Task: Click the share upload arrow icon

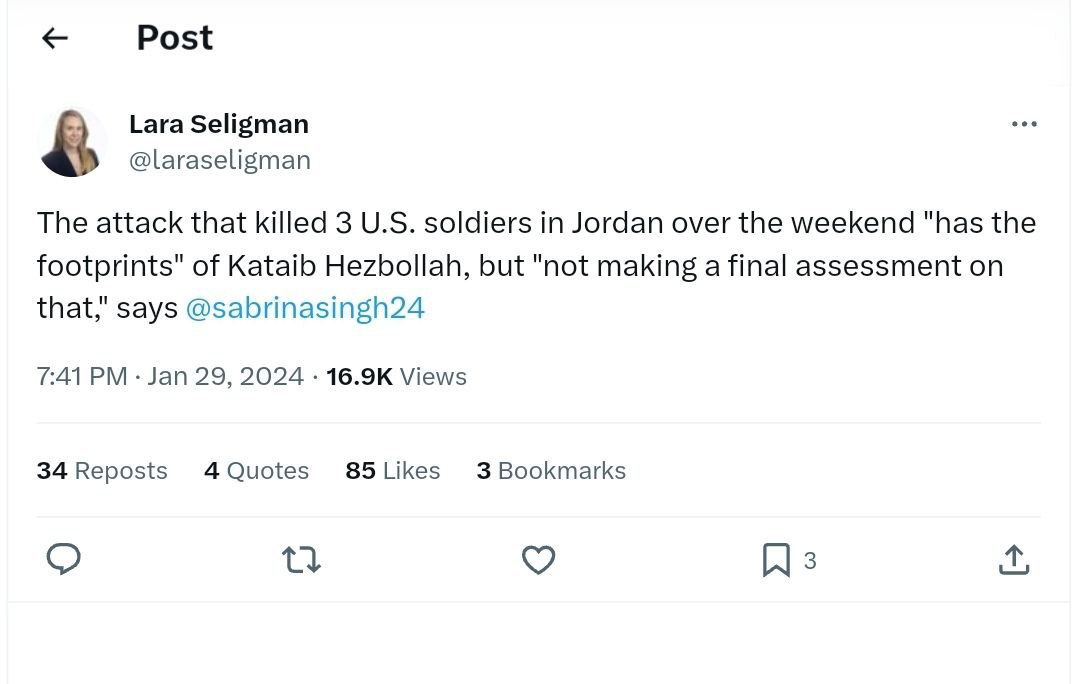Action: (x=1014, y=560)
